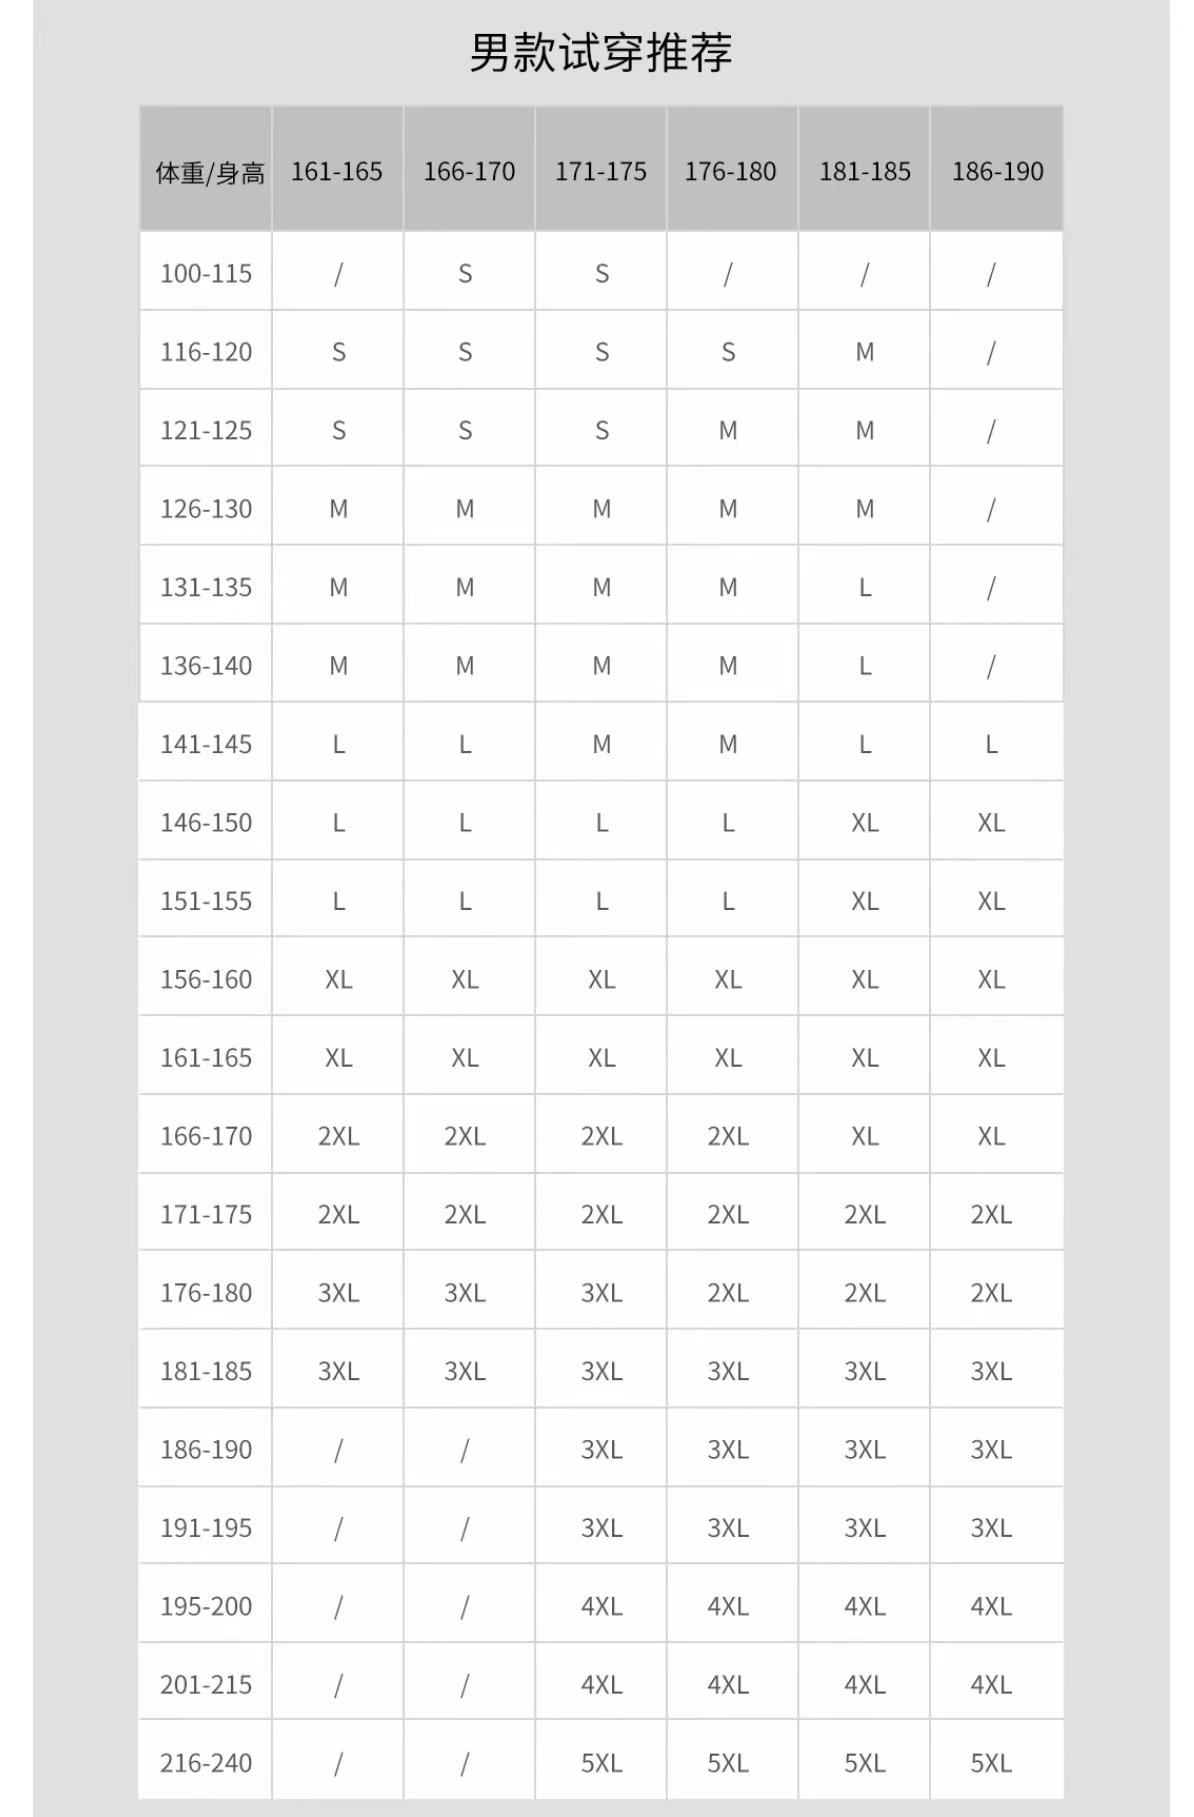Select the 195-200 weight row label
The height and width of the screenshot is (1817, 1194).
[206, 1606]
